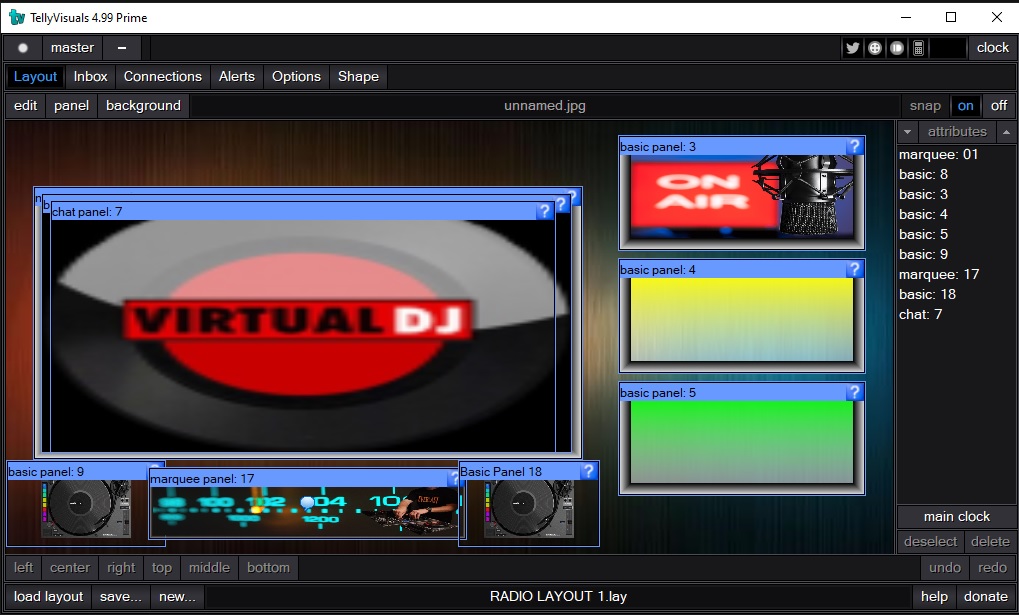Go to the Connections tab
Viewport: 1019px width, 615px height.
(x=162, y=77)
